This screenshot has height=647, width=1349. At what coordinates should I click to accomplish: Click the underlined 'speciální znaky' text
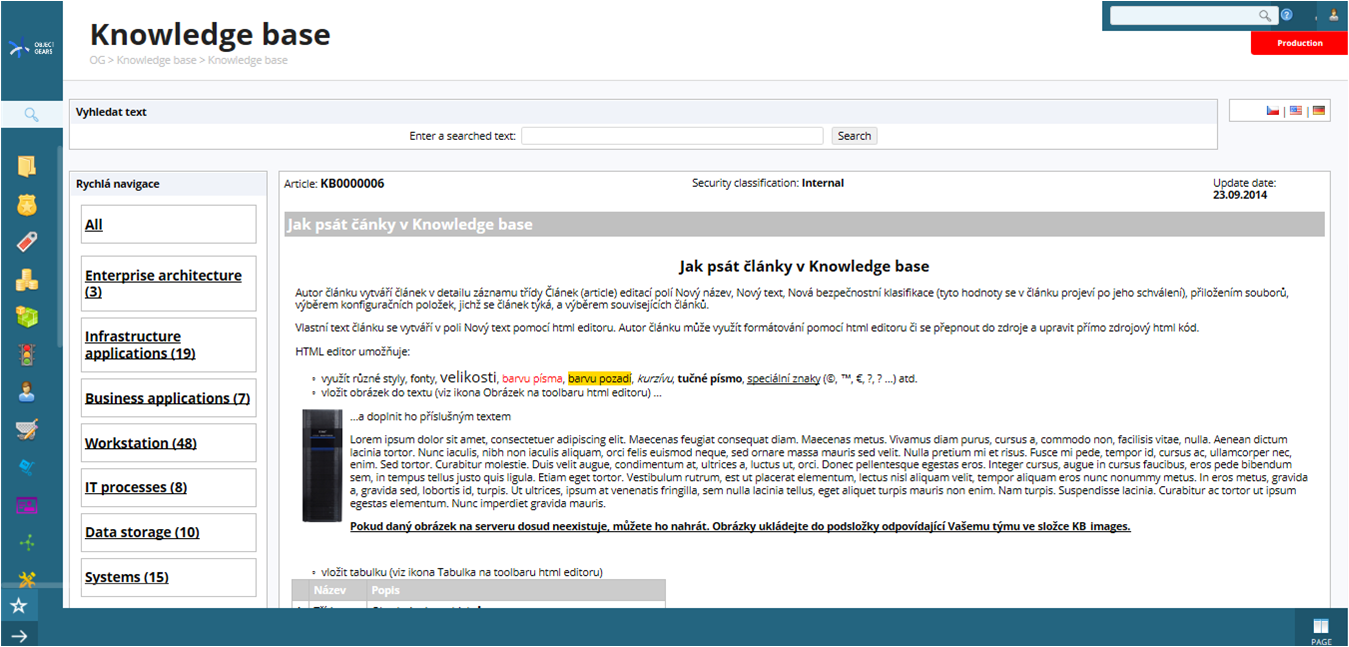(782, 379)
